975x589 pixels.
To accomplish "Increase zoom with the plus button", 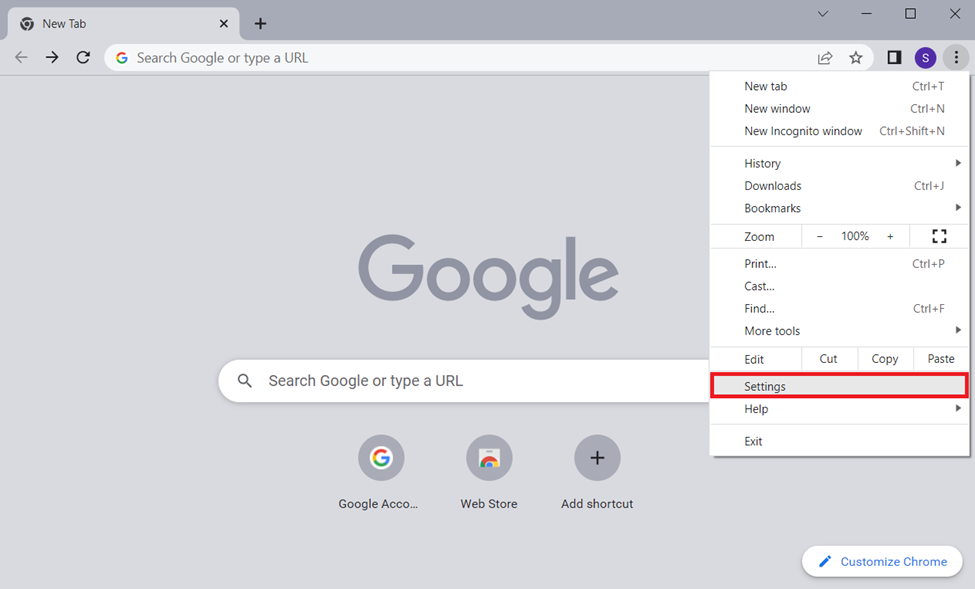I will (890, 236).
